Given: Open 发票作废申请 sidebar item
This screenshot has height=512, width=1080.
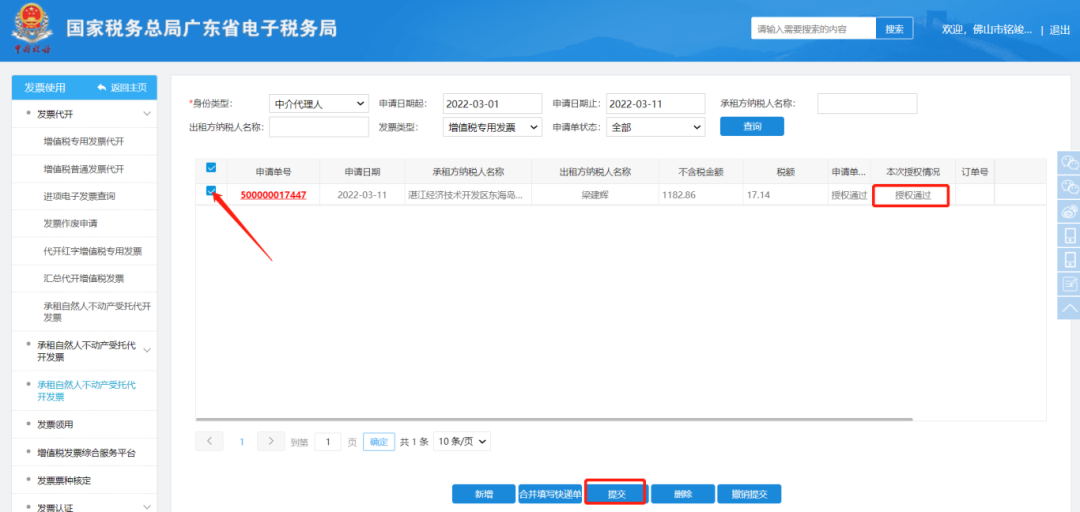Looking at the screenshot, I should coord(70,224).
